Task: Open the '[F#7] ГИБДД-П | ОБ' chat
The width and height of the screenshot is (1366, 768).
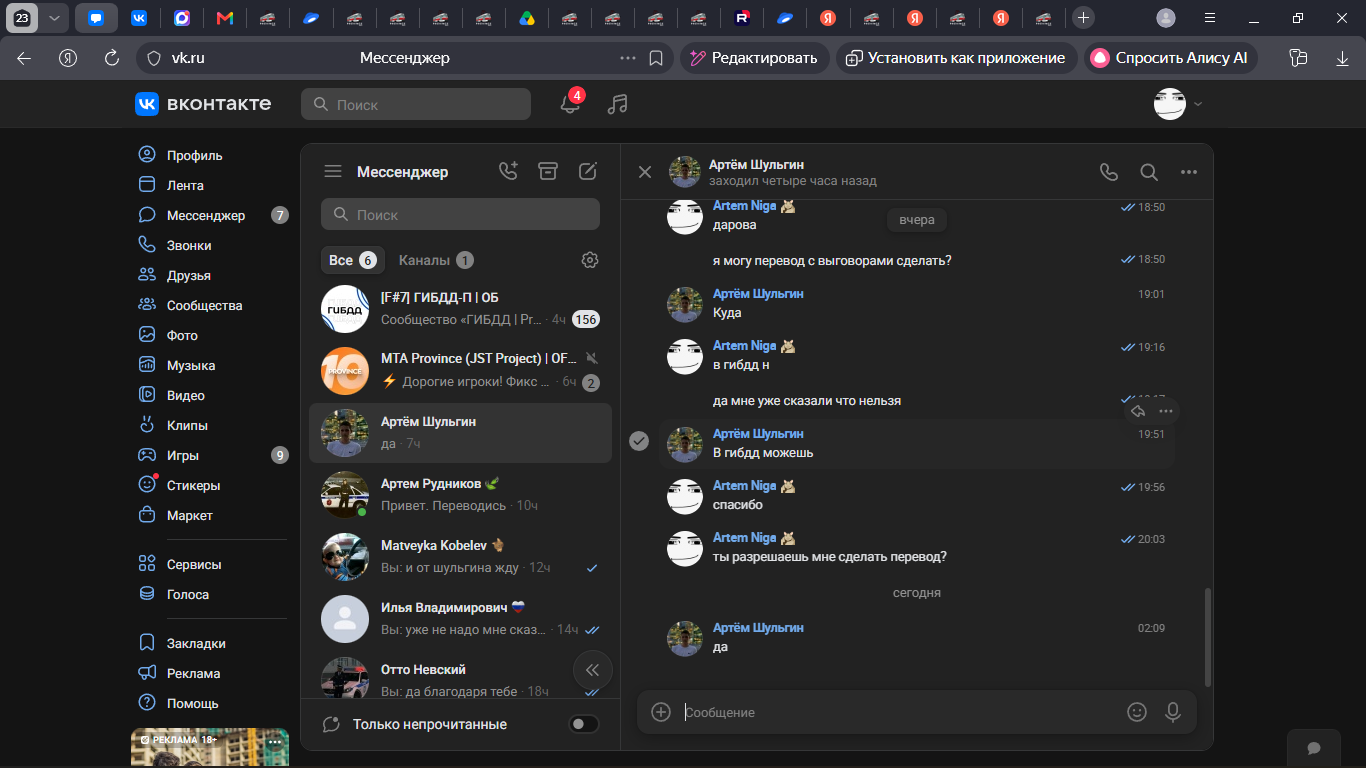Action: coord(460,309)
